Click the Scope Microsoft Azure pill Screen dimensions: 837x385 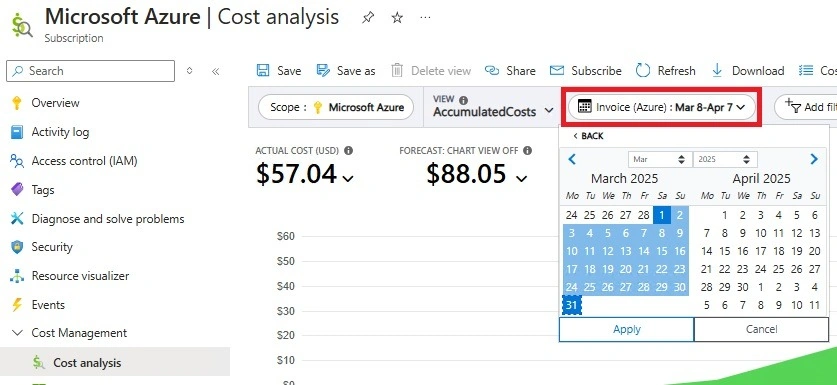click(x=336, y=107)
